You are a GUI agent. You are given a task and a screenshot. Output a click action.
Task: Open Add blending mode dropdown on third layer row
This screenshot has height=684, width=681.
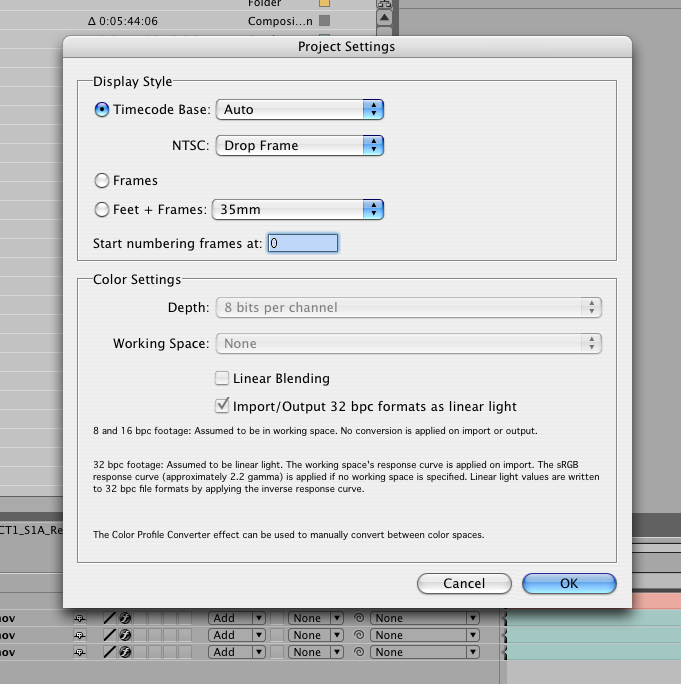coord(236,652)
